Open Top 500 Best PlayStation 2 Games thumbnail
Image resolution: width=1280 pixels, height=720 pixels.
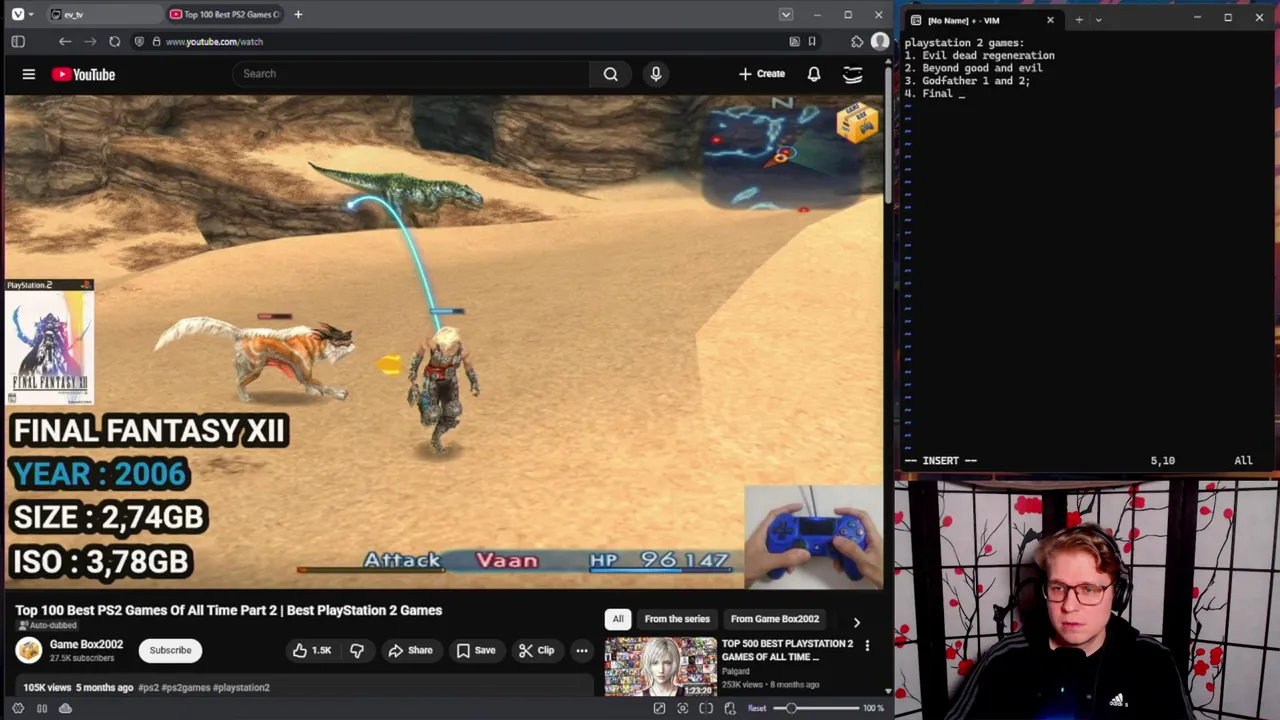click(x=660, y=667)
